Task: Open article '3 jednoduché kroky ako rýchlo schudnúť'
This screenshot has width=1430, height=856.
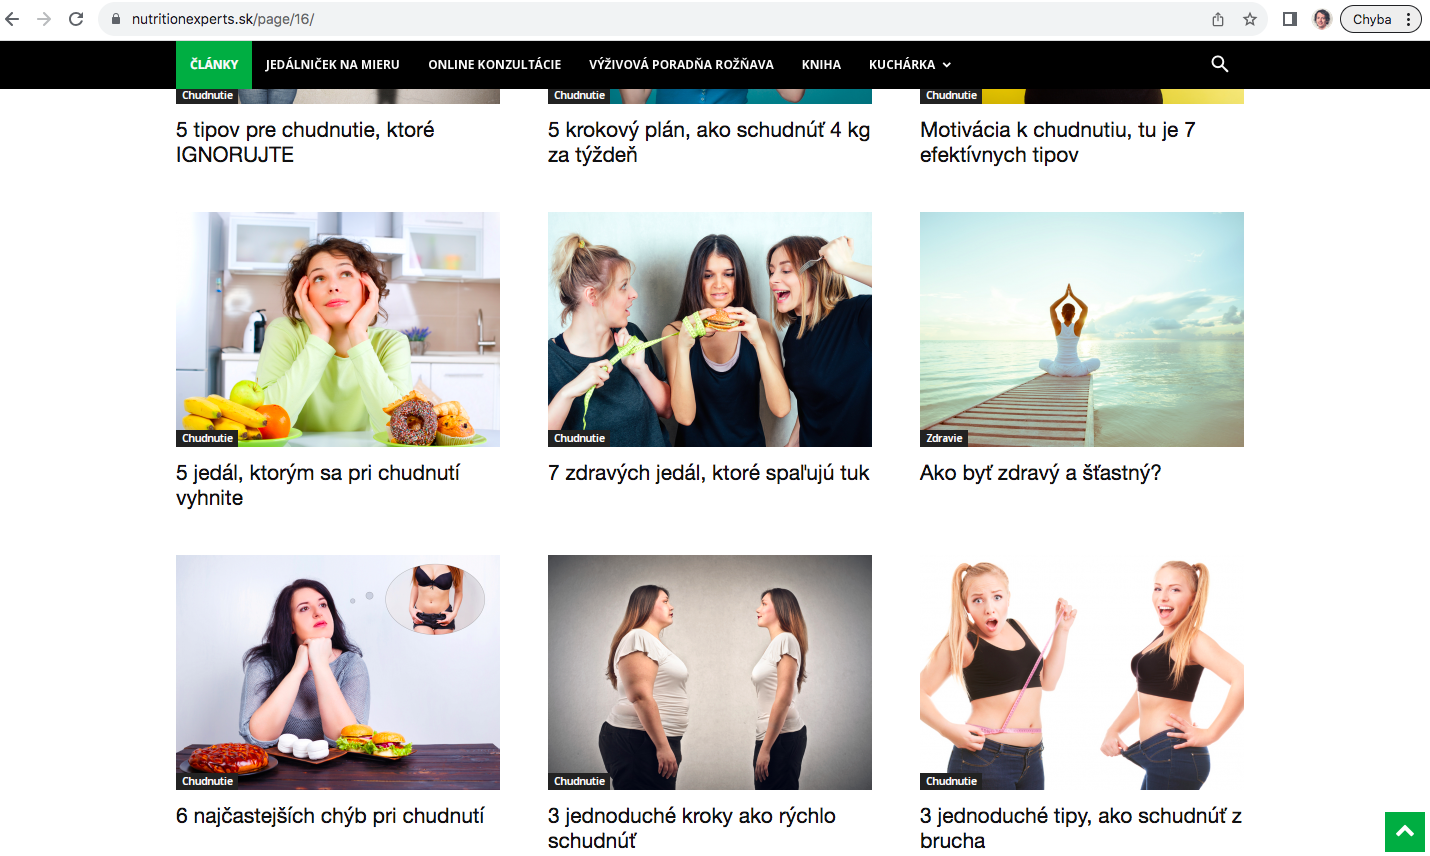Action: point(692,828)
